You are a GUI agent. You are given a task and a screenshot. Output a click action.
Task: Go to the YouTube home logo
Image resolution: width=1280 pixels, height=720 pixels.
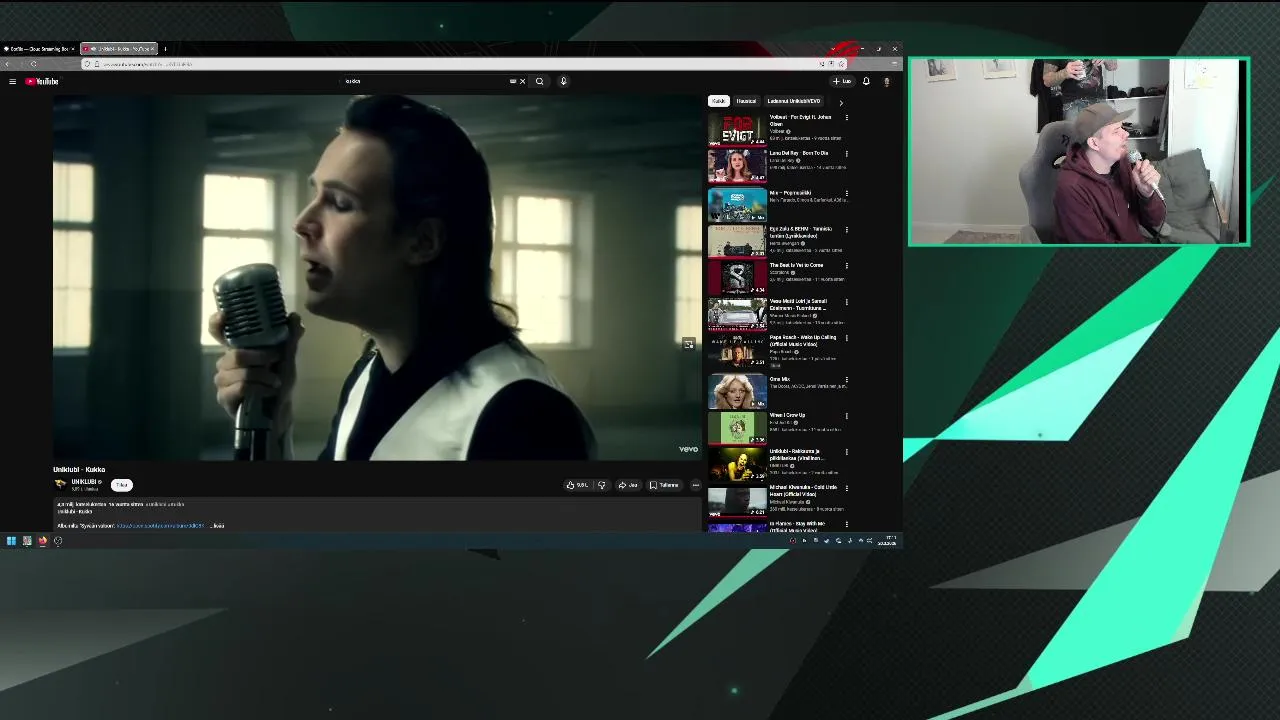(x=42, y=81)
